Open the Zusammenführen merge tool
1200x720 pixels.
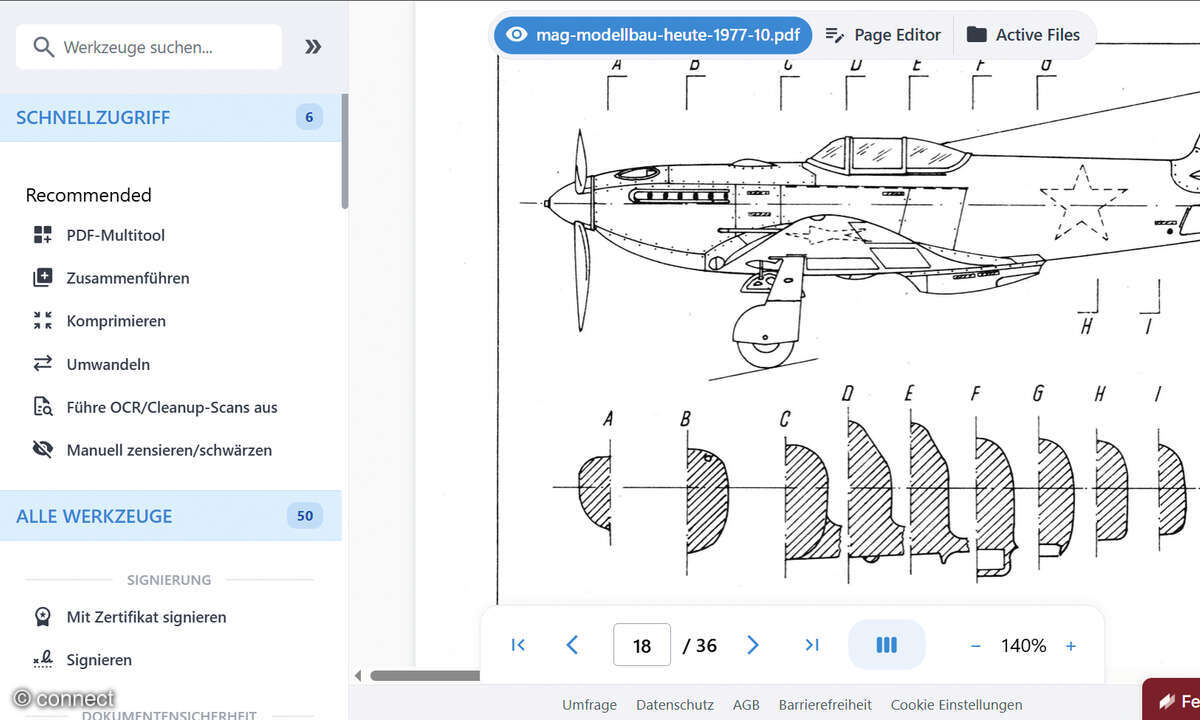127,278
